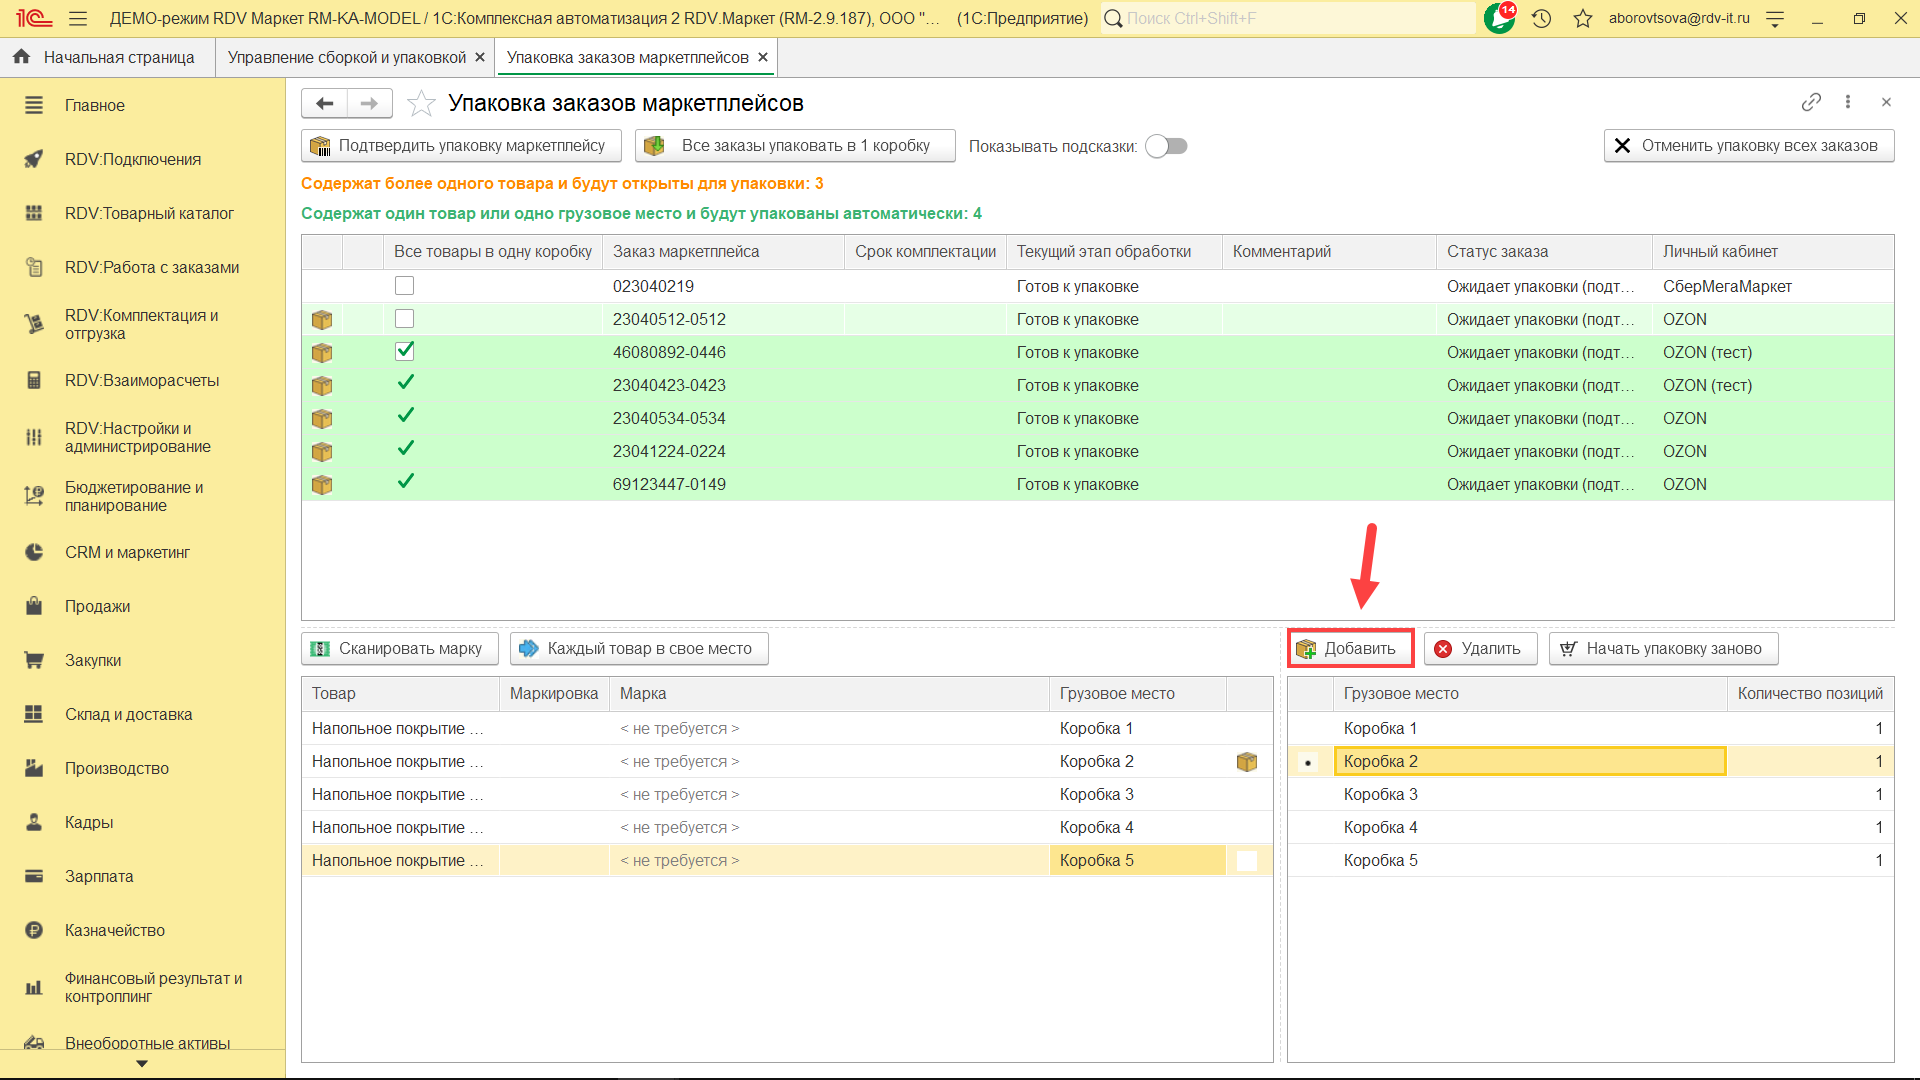This screenshot has height=1080, width=1920.
Task: Uncheck the checkbox for order 46080892-0446
Action: [404, 352]
